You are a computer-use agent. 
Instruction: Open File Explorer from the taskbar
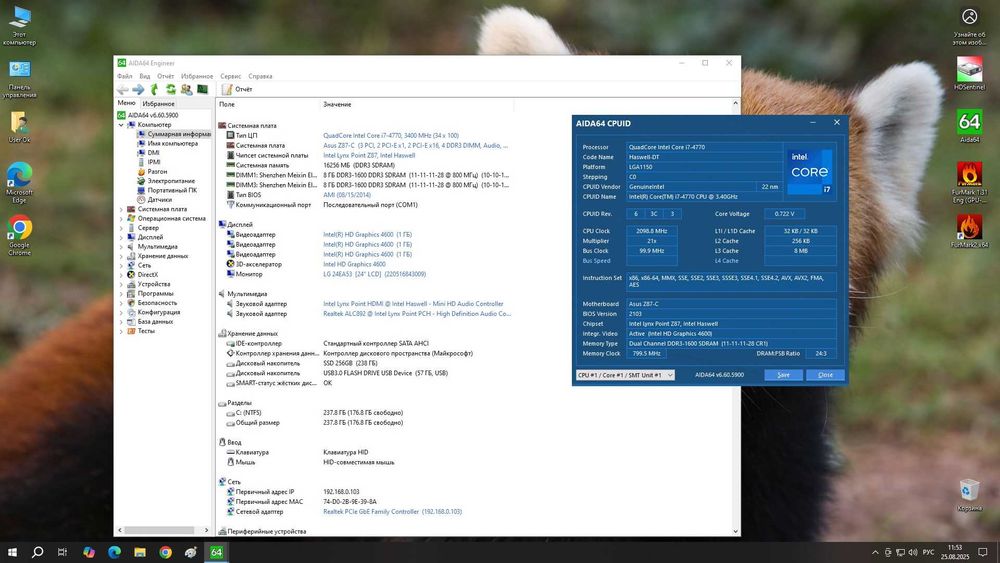click(x=140, y=552)
